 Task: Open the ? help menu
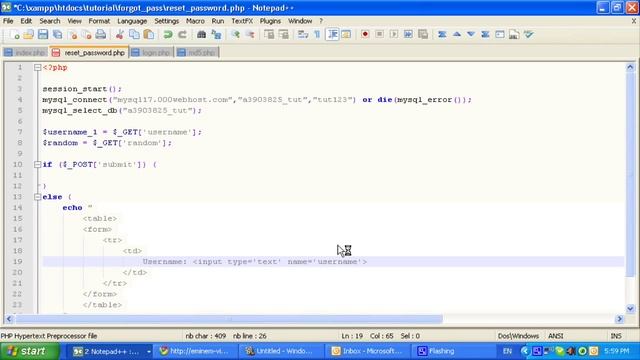pyautogui.click(x=321, y=21)
